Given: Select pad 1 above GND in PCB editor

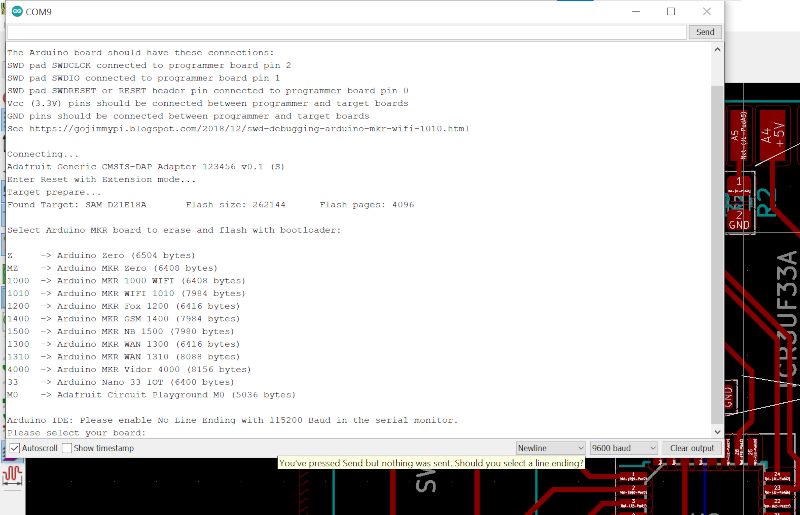Looking at the screenshot, I should [739, 186].
